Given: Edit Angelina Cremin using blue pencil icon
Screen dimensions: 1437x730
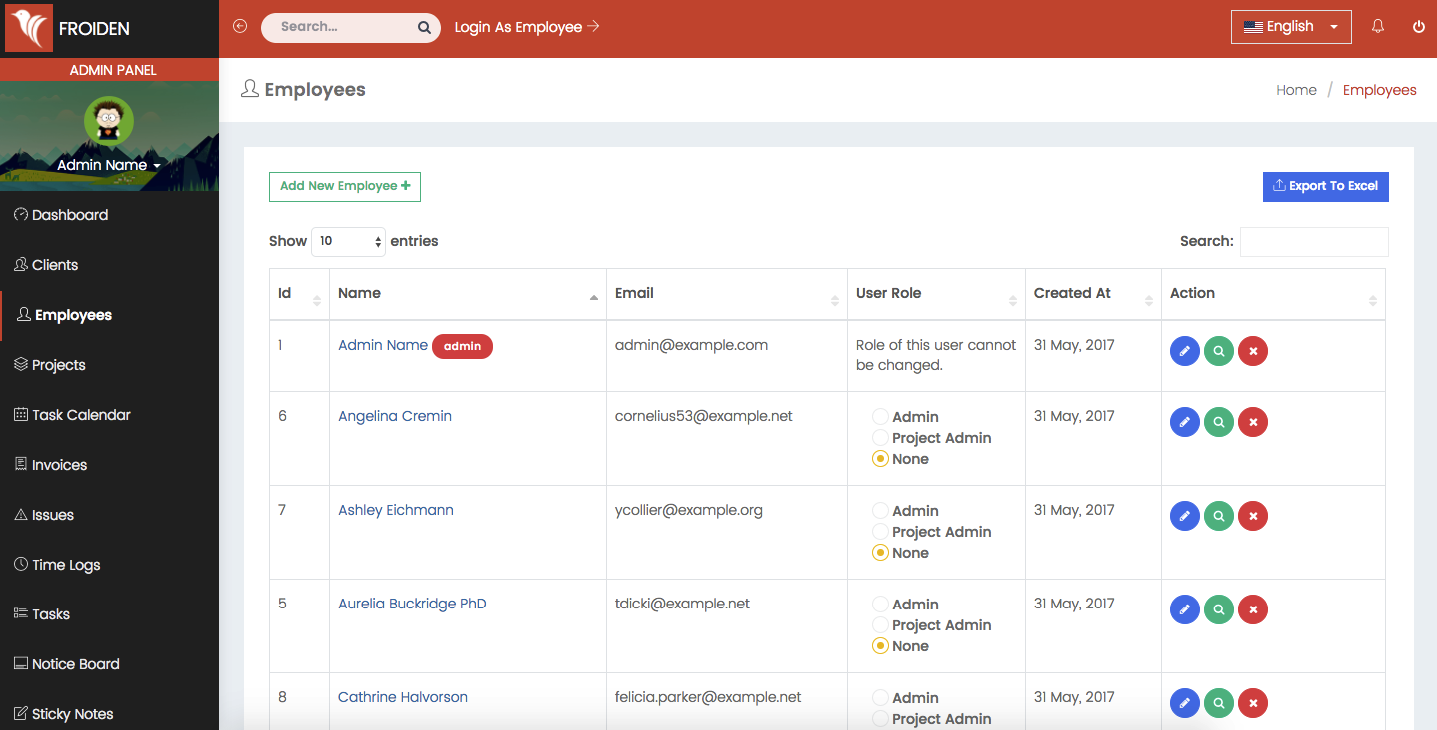Looking at the screenshot, I should click(x=1184, y=422).
